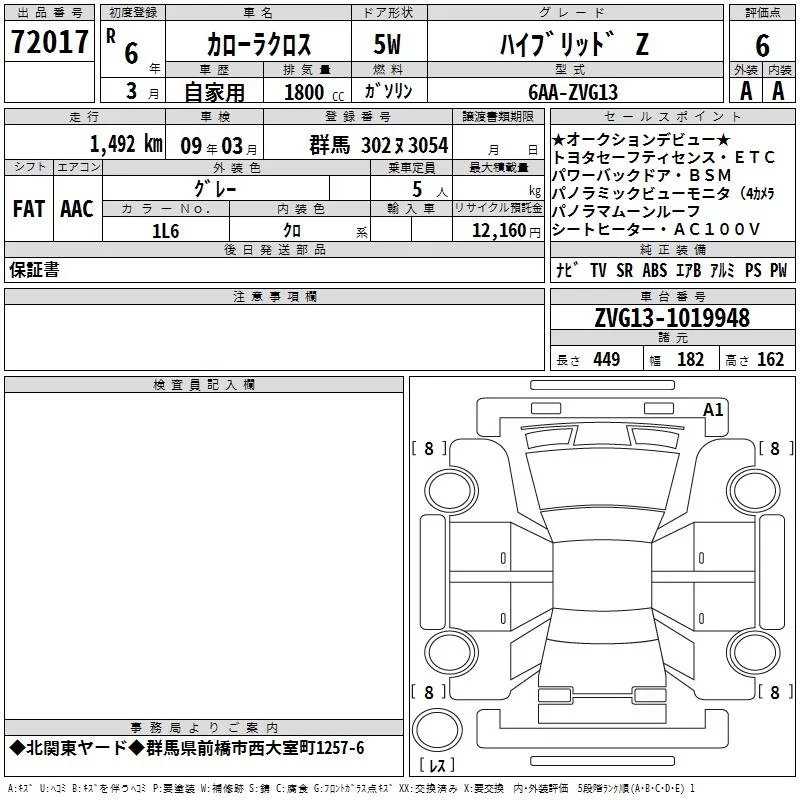800x800 pixels.
Task: Select the ◆北関東ヤード◆ text
Action: (x=77, y=748)
